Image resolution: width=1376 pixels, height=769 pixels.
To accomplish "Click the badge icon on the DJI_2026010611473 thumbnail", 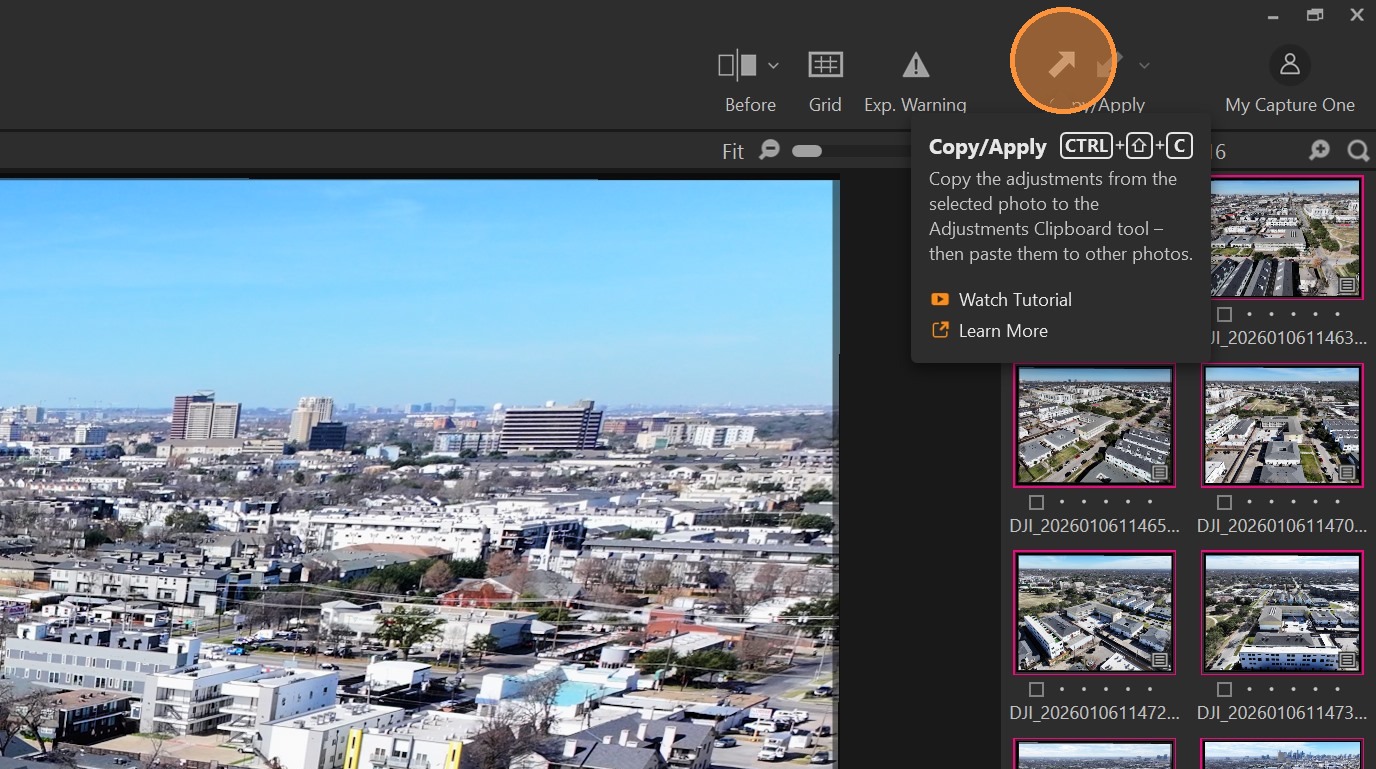I will pos(1347,660).
